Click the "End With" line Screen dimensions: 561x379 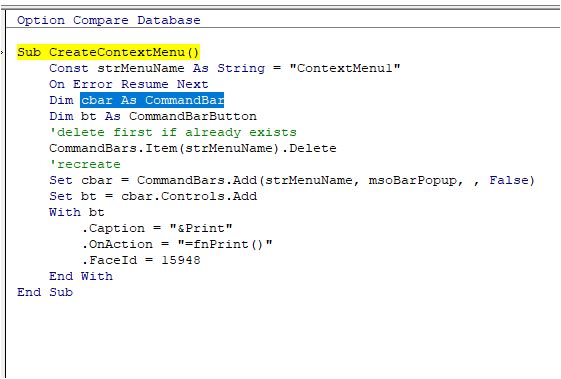(81, 276)
